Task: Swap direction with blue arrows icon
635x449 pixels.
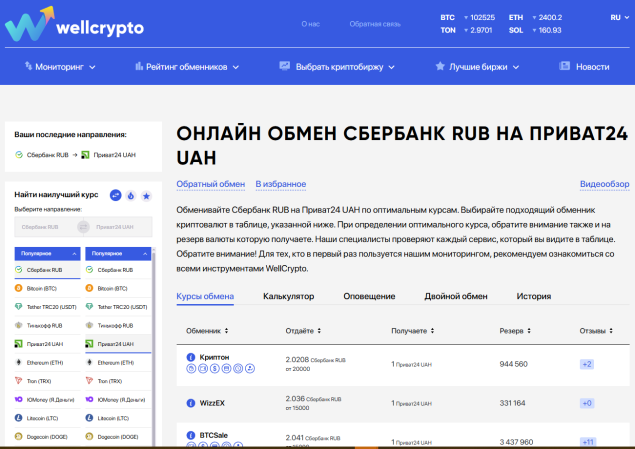Action: [x=116, y=196]
